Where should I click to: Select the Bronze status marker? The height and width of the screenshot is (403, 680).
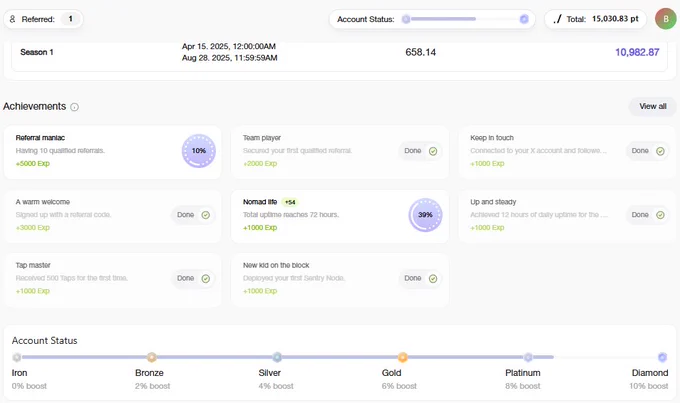point(151,357)
